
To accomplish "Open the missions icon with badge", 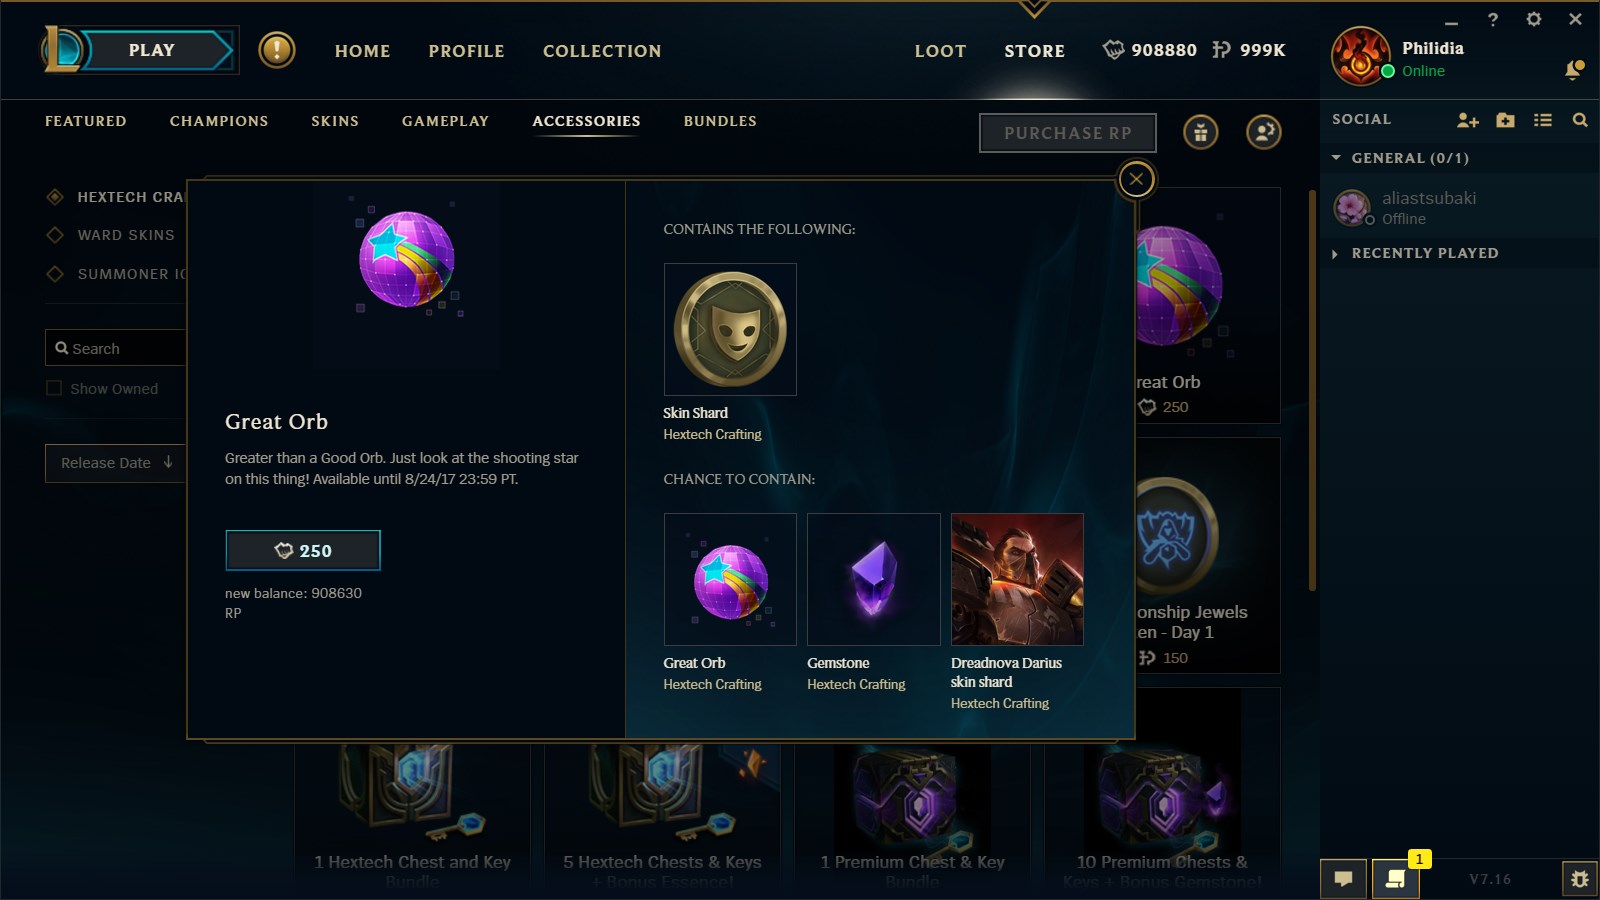I will coord(1396,879).
